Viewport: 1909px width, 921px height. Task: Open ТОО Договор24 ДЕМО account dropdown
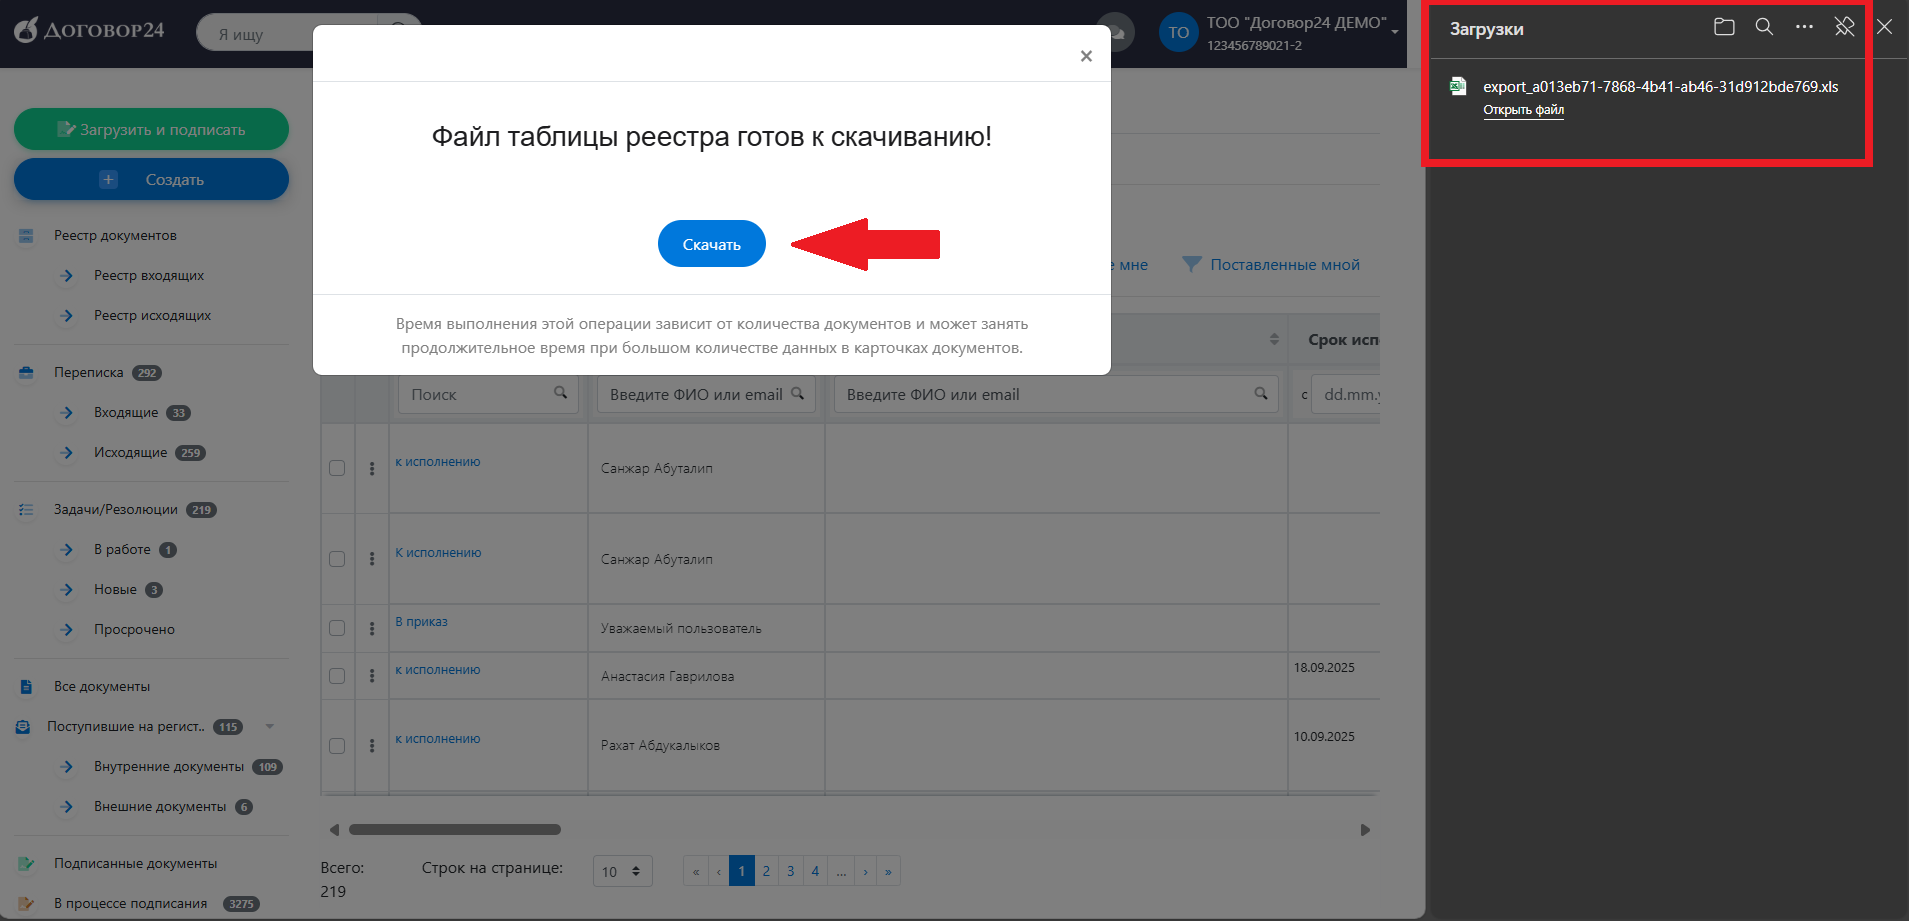1394,32
